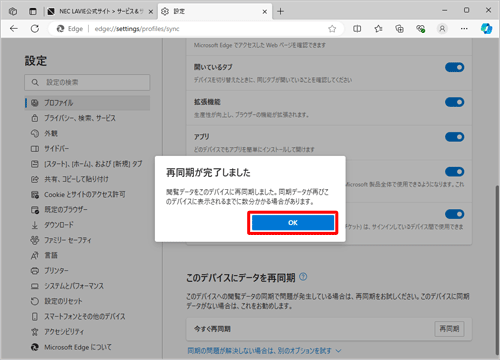
Task: Confirm the resync dialog with OK
Action: click(x=293, y=223)
